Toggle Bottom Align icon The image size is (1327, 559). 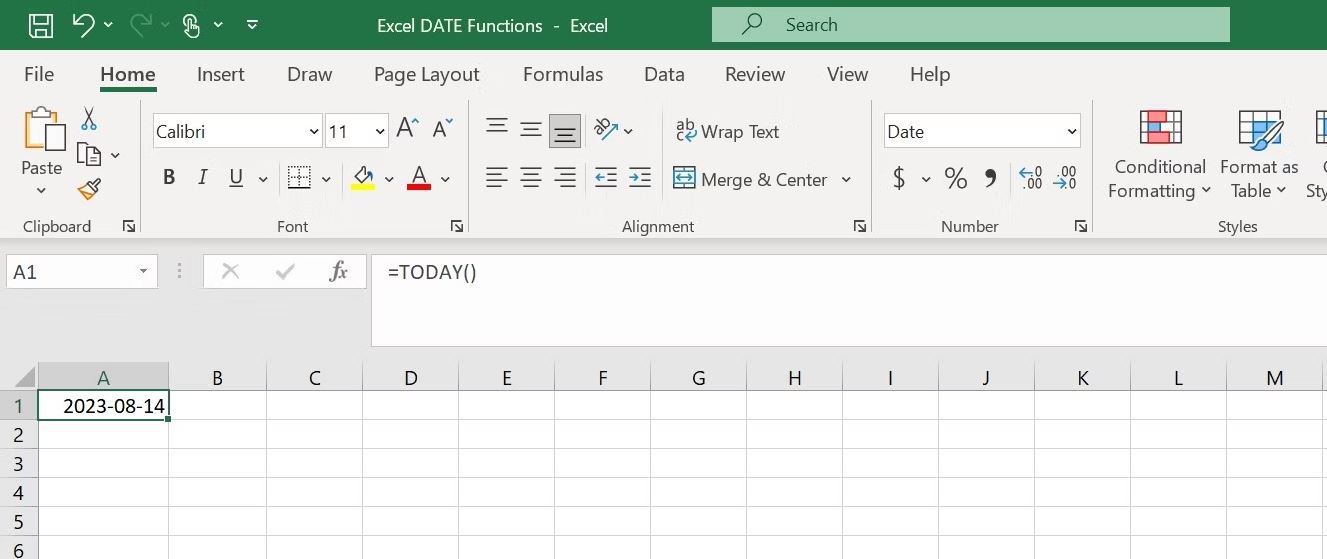click(565, 131)
